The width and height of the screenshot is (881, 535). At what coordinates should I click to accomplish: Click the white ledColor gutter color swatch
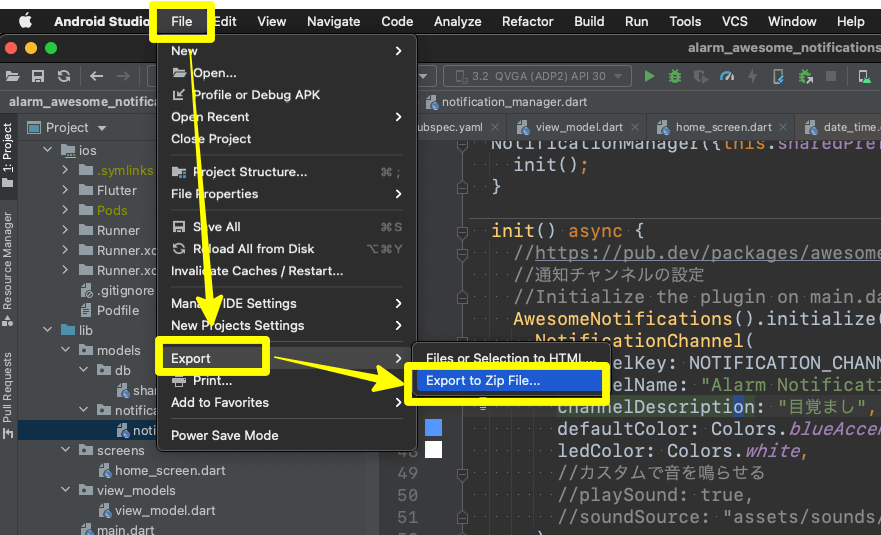tap(433, 450)
